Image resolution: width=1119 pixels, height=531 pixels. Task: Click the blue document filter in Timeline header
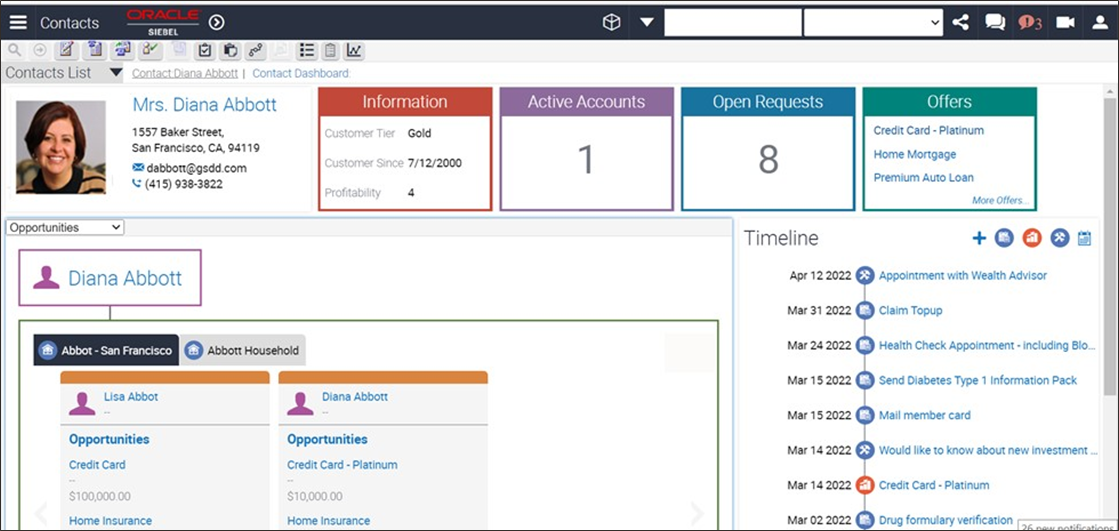(x=1004, y=238)
